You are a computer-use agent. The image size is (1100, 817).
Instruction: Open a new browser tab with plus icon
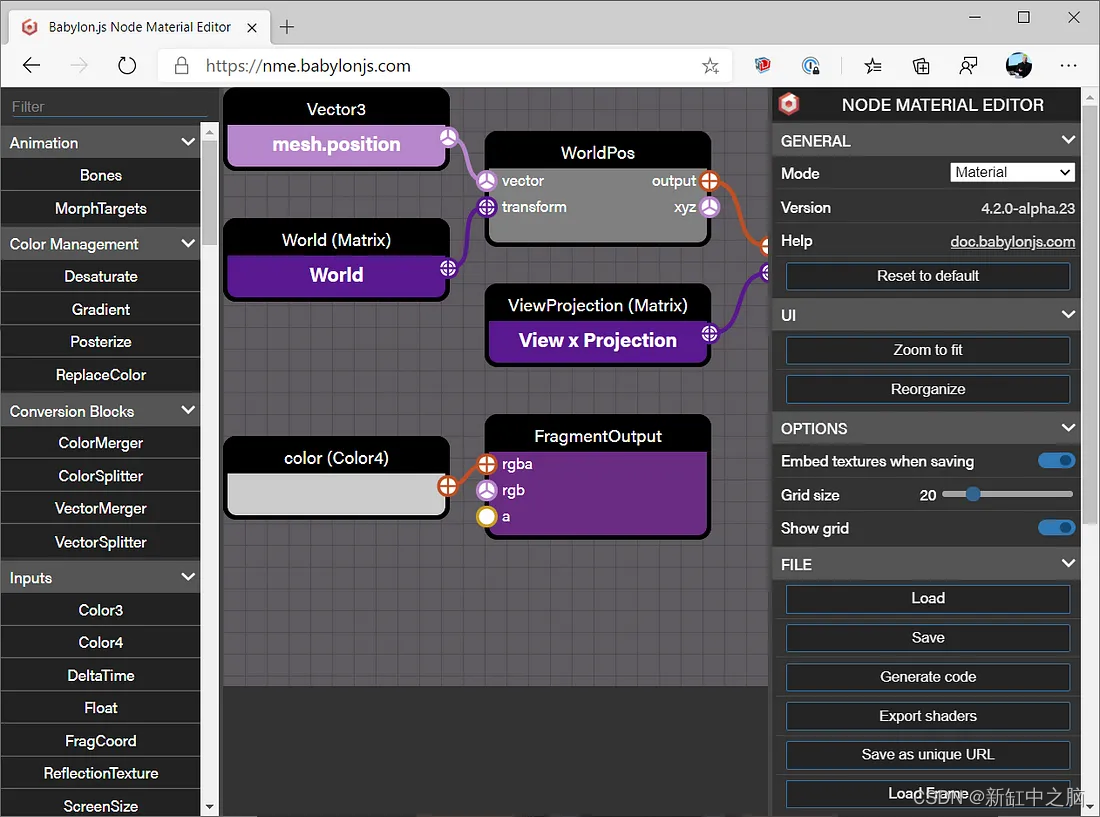[x=286, y=27]
